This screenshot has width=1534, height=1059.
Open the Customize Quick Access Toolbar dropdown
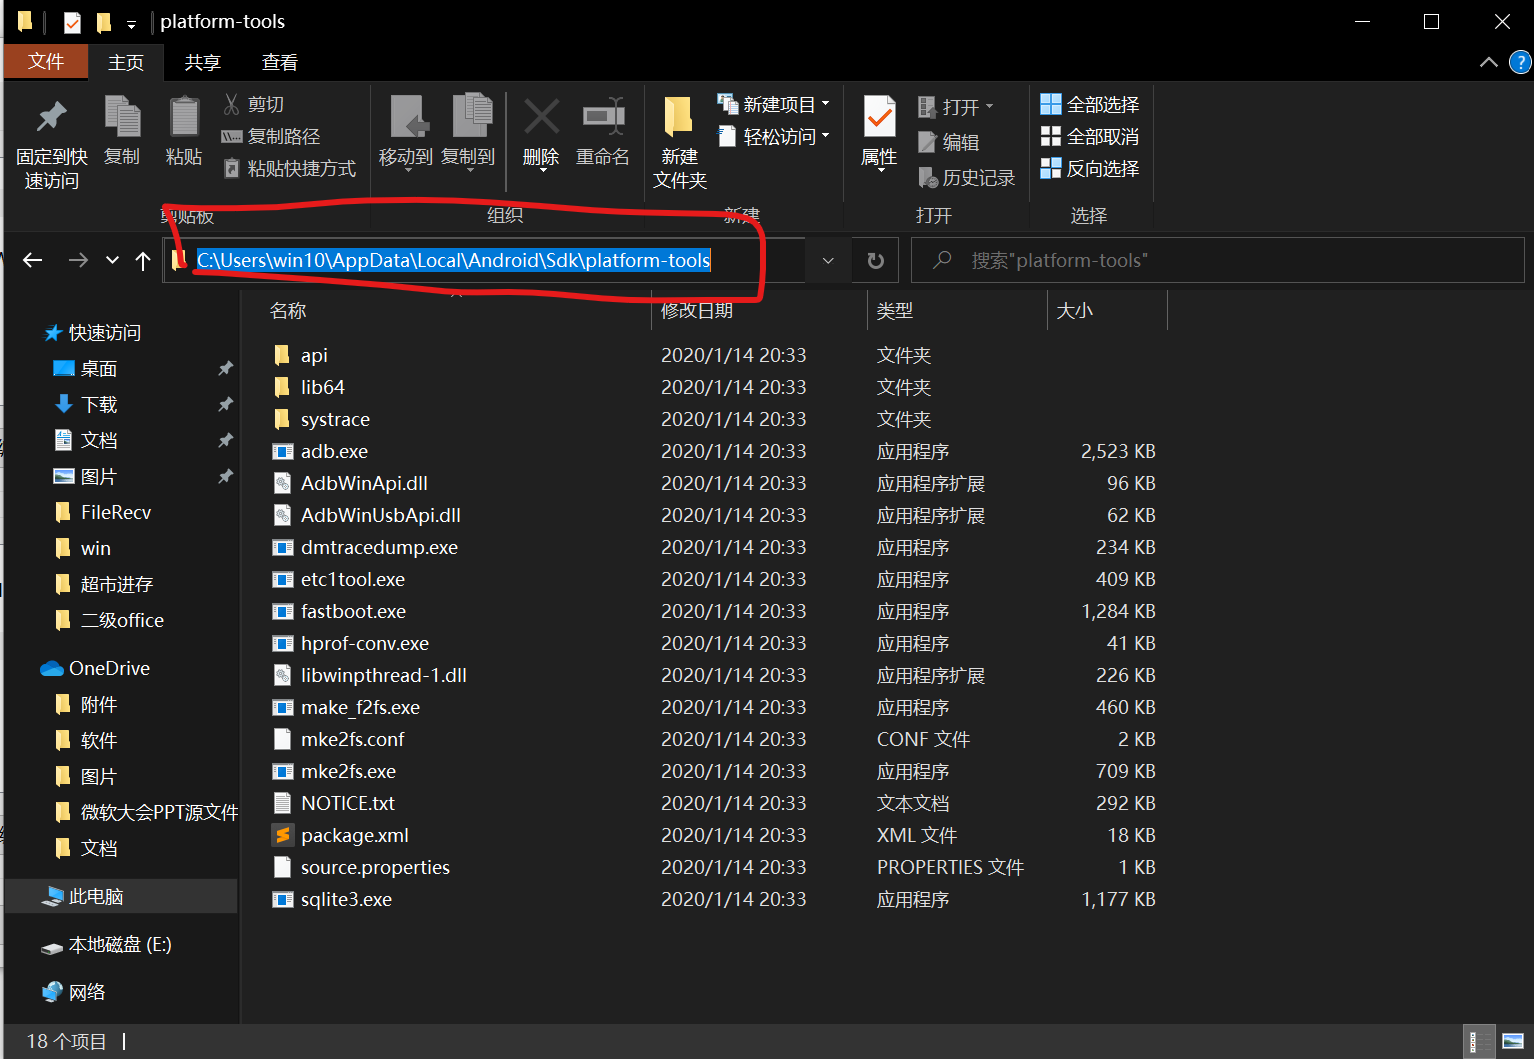click(131, 24)
